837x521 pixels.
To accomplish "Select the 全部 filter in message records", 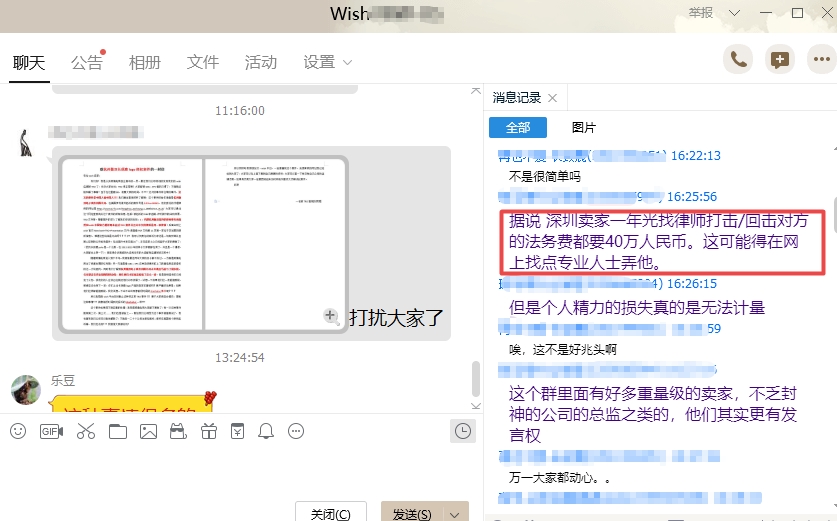I will point(518,128).
